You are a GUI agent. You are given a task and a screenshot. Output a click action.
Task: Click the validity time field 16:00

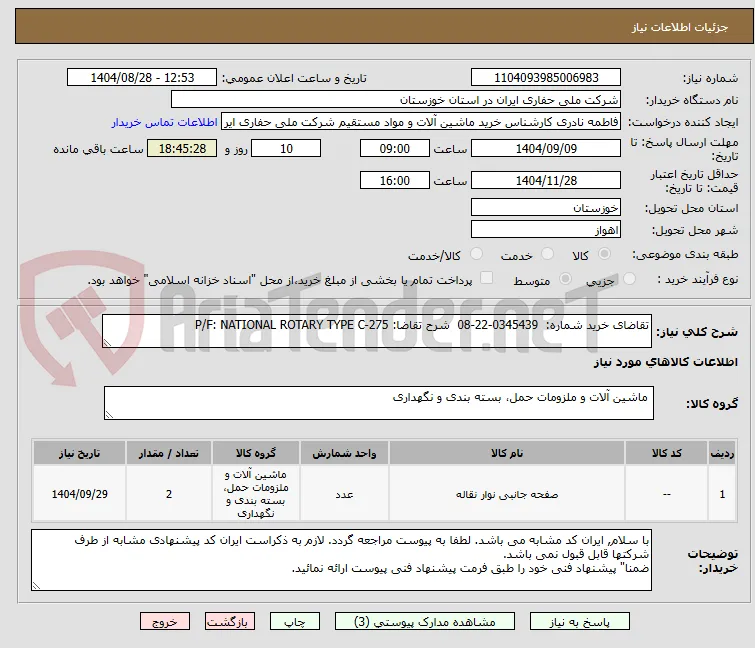[x=394, y=181]
